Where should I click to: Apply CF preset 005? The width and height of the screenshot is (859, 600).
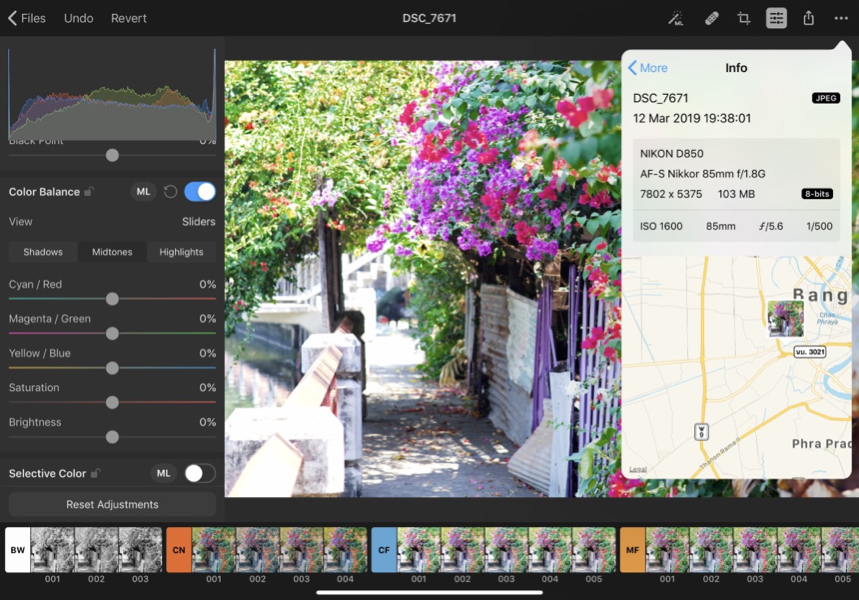pos(594,550)
